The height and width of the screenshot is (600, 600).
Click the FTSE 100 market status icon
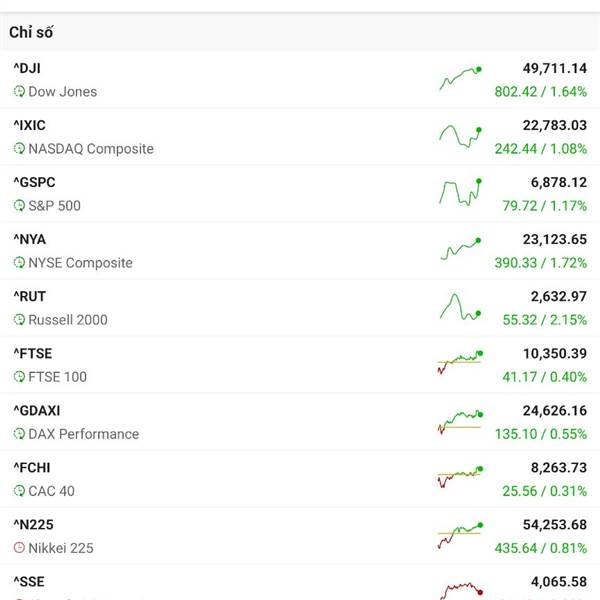point(19,377)
